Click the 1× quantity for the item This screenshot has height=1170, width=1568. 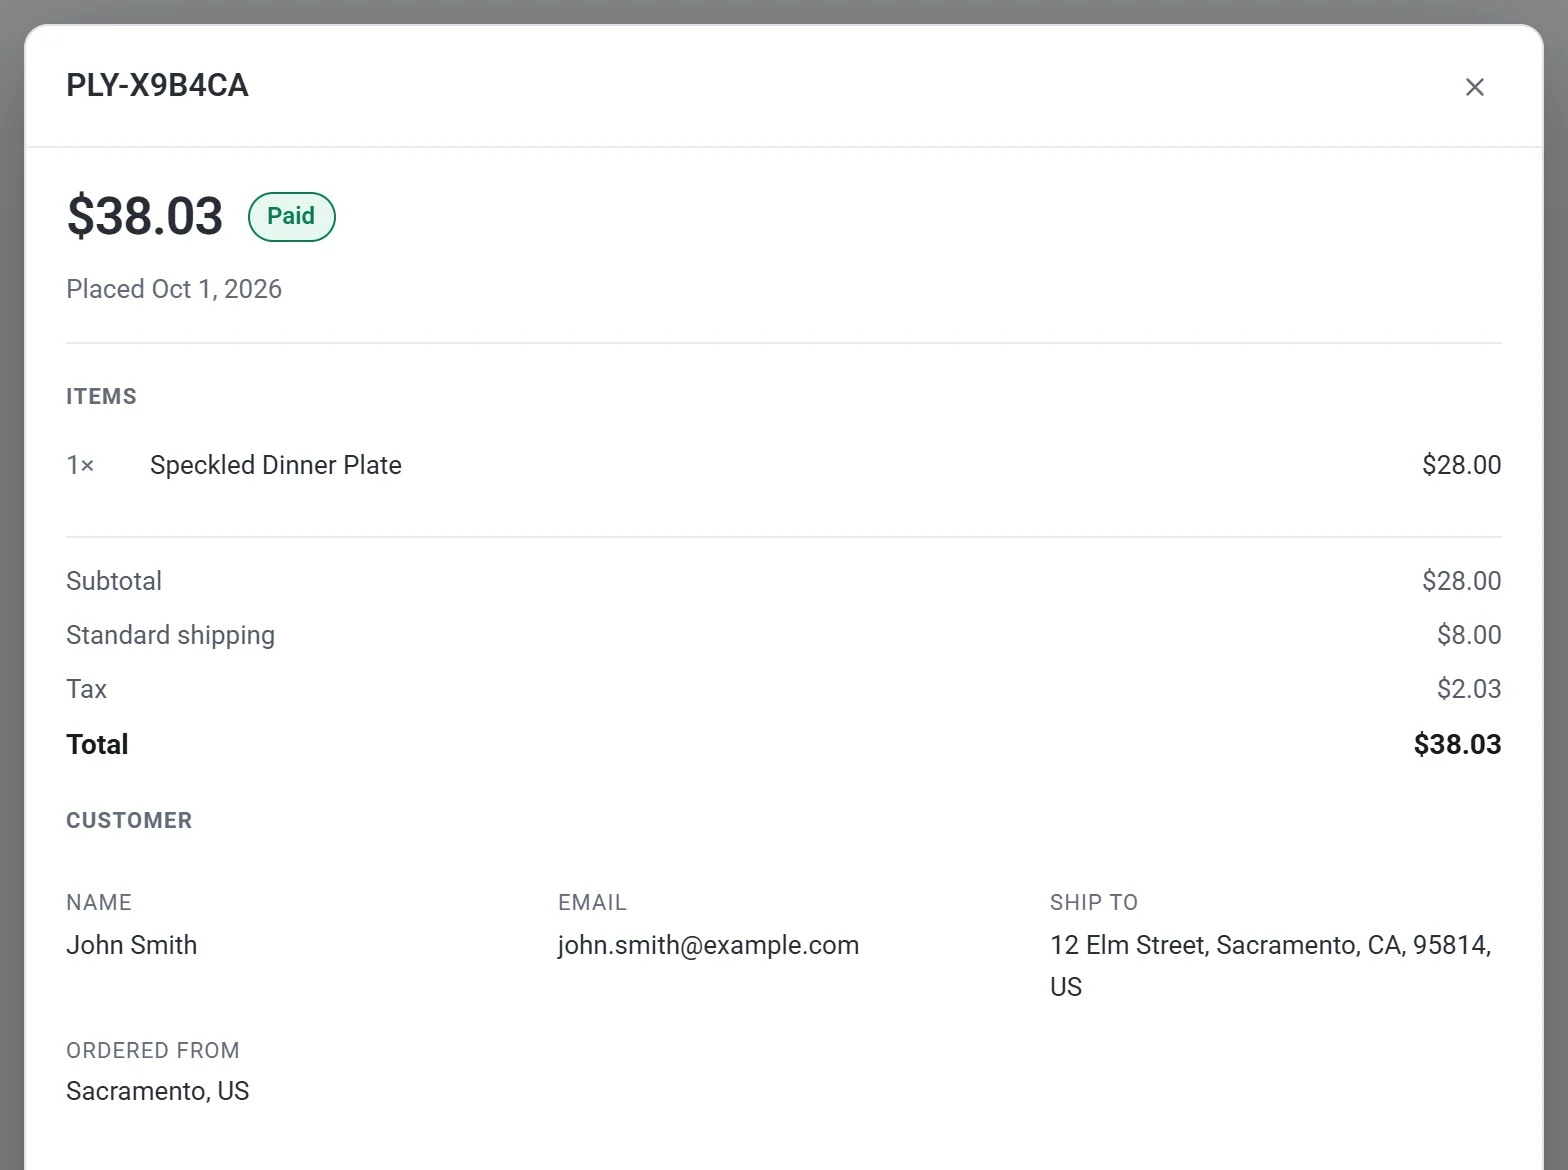coord(80,465)
